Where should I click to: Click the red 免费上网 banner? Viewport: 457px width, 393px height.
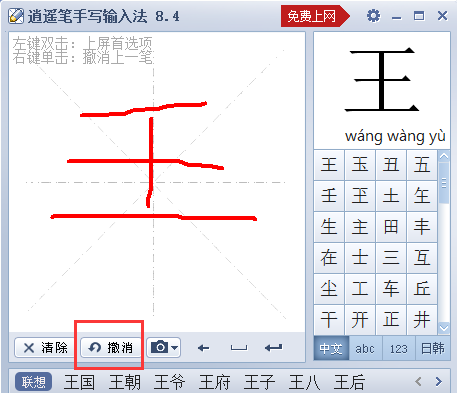[315, 16]
